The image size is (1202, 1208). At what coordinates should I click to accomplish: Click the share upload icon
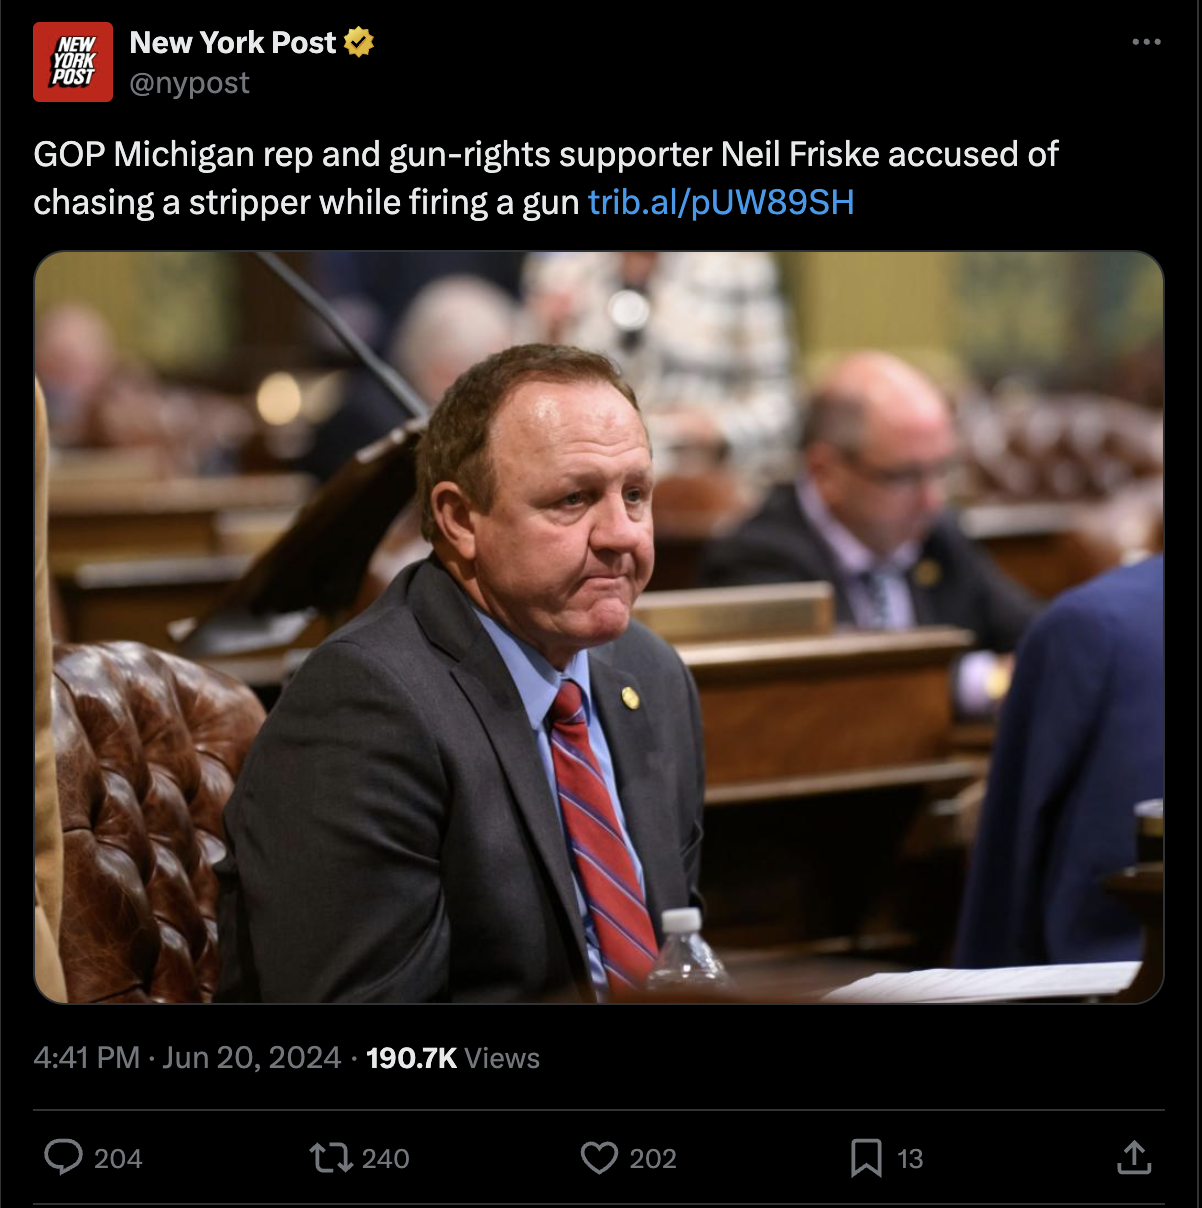click(x=1134, y=1157)
